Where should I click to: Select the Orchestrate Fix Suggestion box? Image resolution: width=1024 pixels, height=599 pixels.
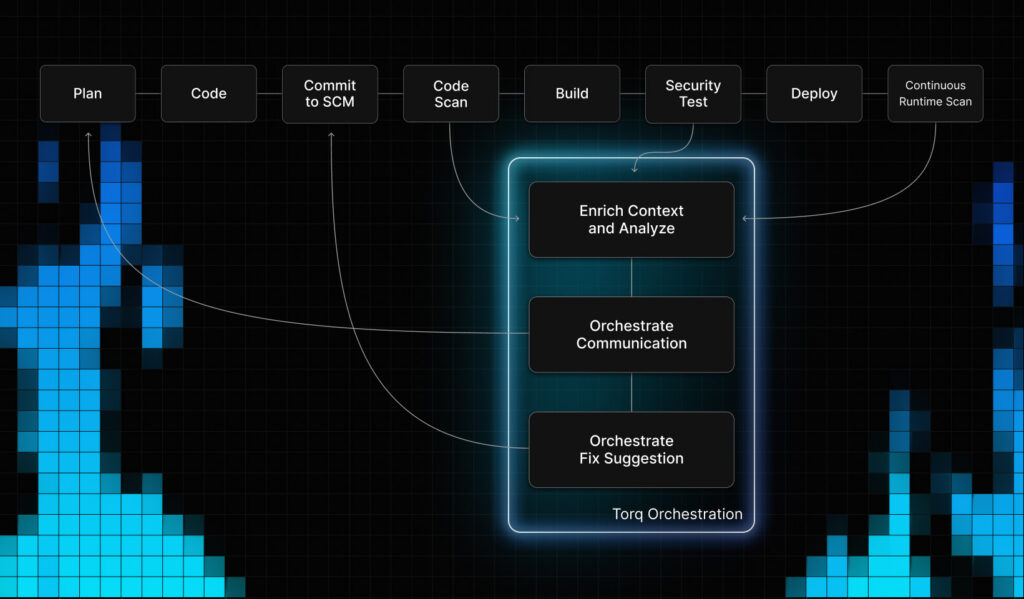tap(632, 449)
